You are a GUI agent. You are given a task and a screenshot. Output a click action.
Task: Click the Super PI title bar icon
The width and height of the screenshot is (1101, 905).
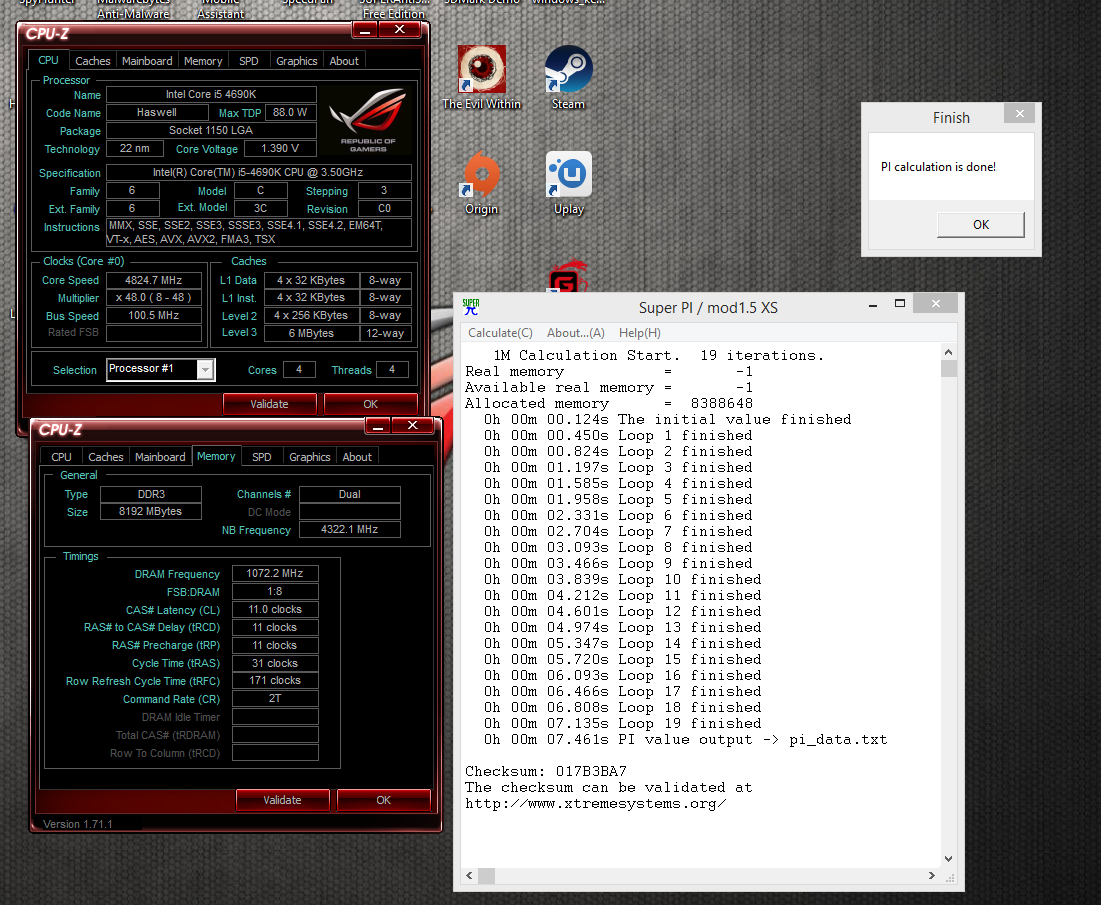pos(470,307)
